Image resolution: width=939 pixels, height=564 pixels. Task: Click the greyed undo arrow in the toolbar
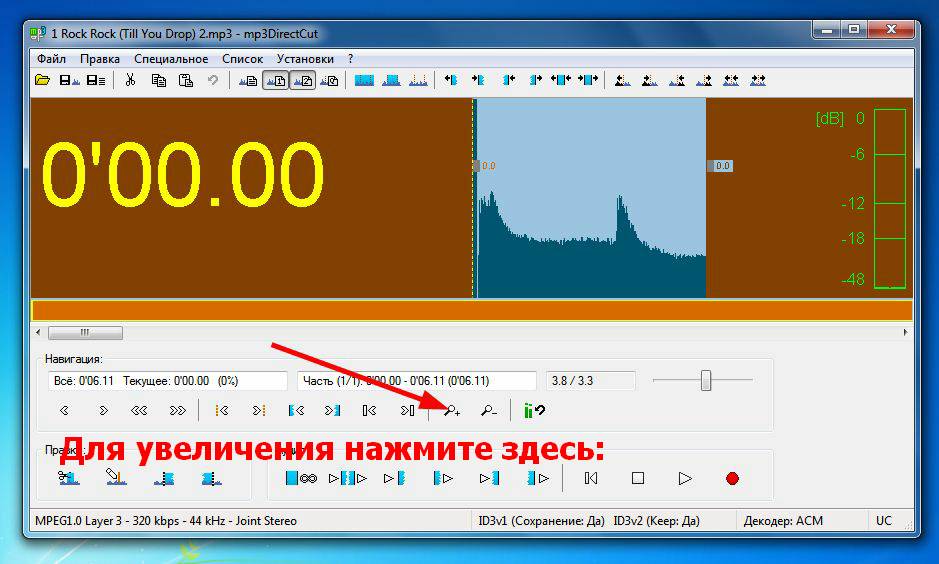[x=213, y=80]
